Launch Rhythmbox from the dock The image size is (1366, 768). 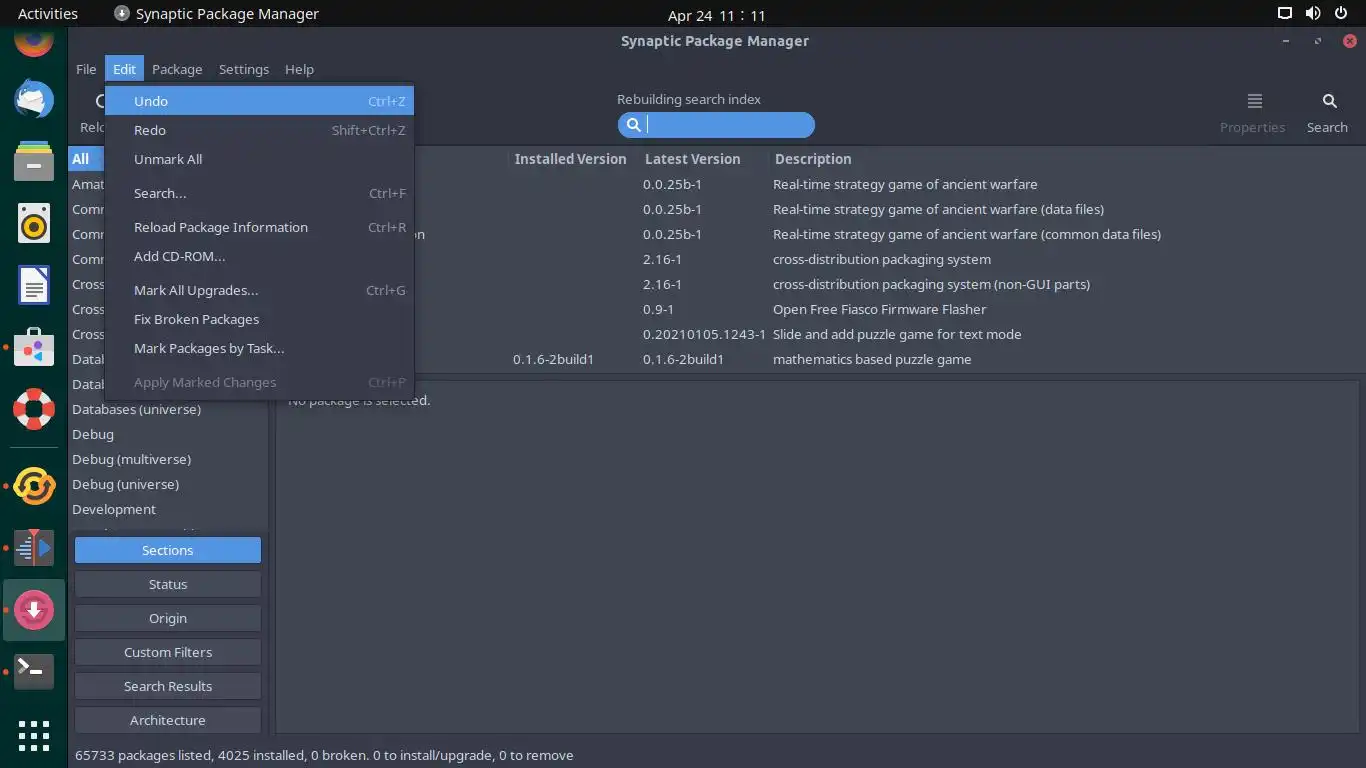pyautogui.click(x=34, y=224)
